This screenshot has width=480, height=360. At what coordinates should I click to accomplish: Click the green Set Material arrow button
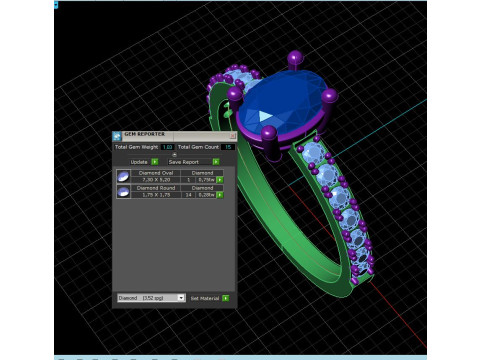click(x=226, y=298)
